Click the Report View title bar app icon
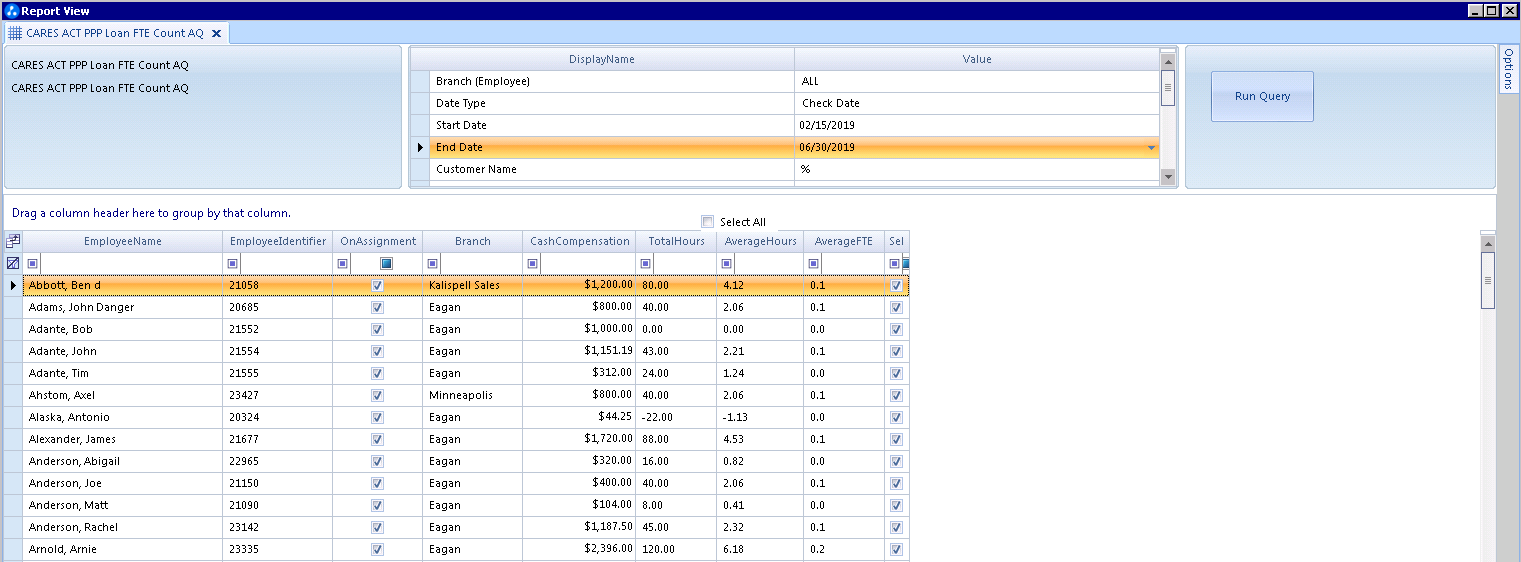This screenshot has width=1521, height=562. (x=12, y=10)
